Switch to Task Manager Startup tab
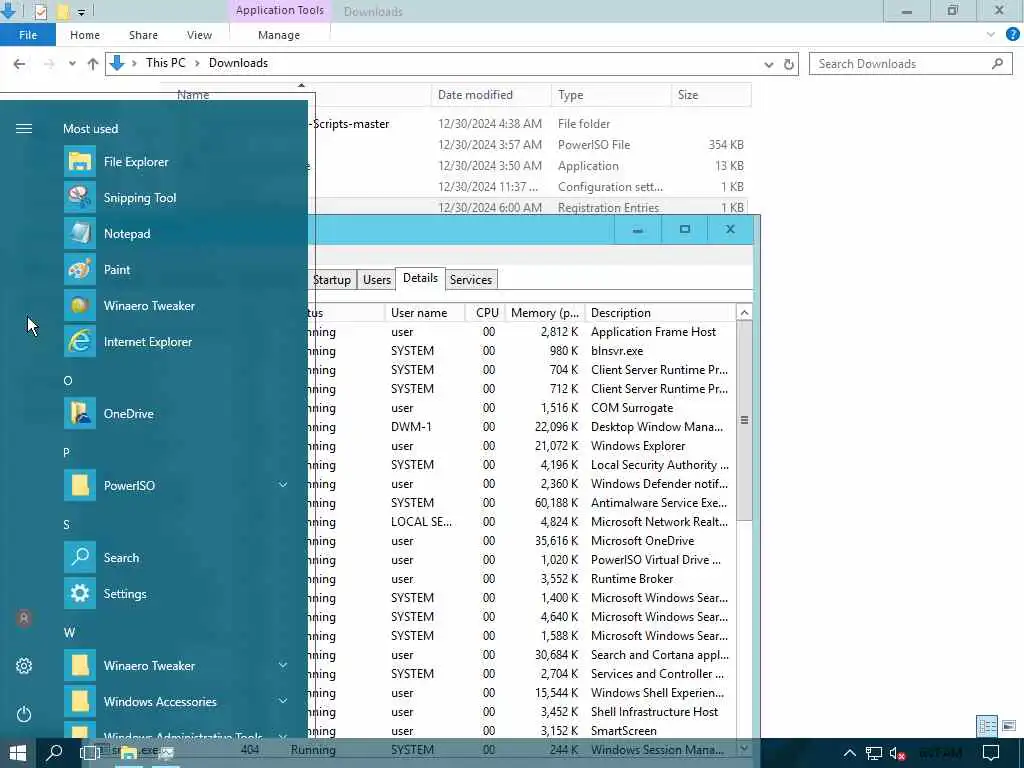Image resolution: width=1024 pixels, height=768 pixels. tap(332, 280)
